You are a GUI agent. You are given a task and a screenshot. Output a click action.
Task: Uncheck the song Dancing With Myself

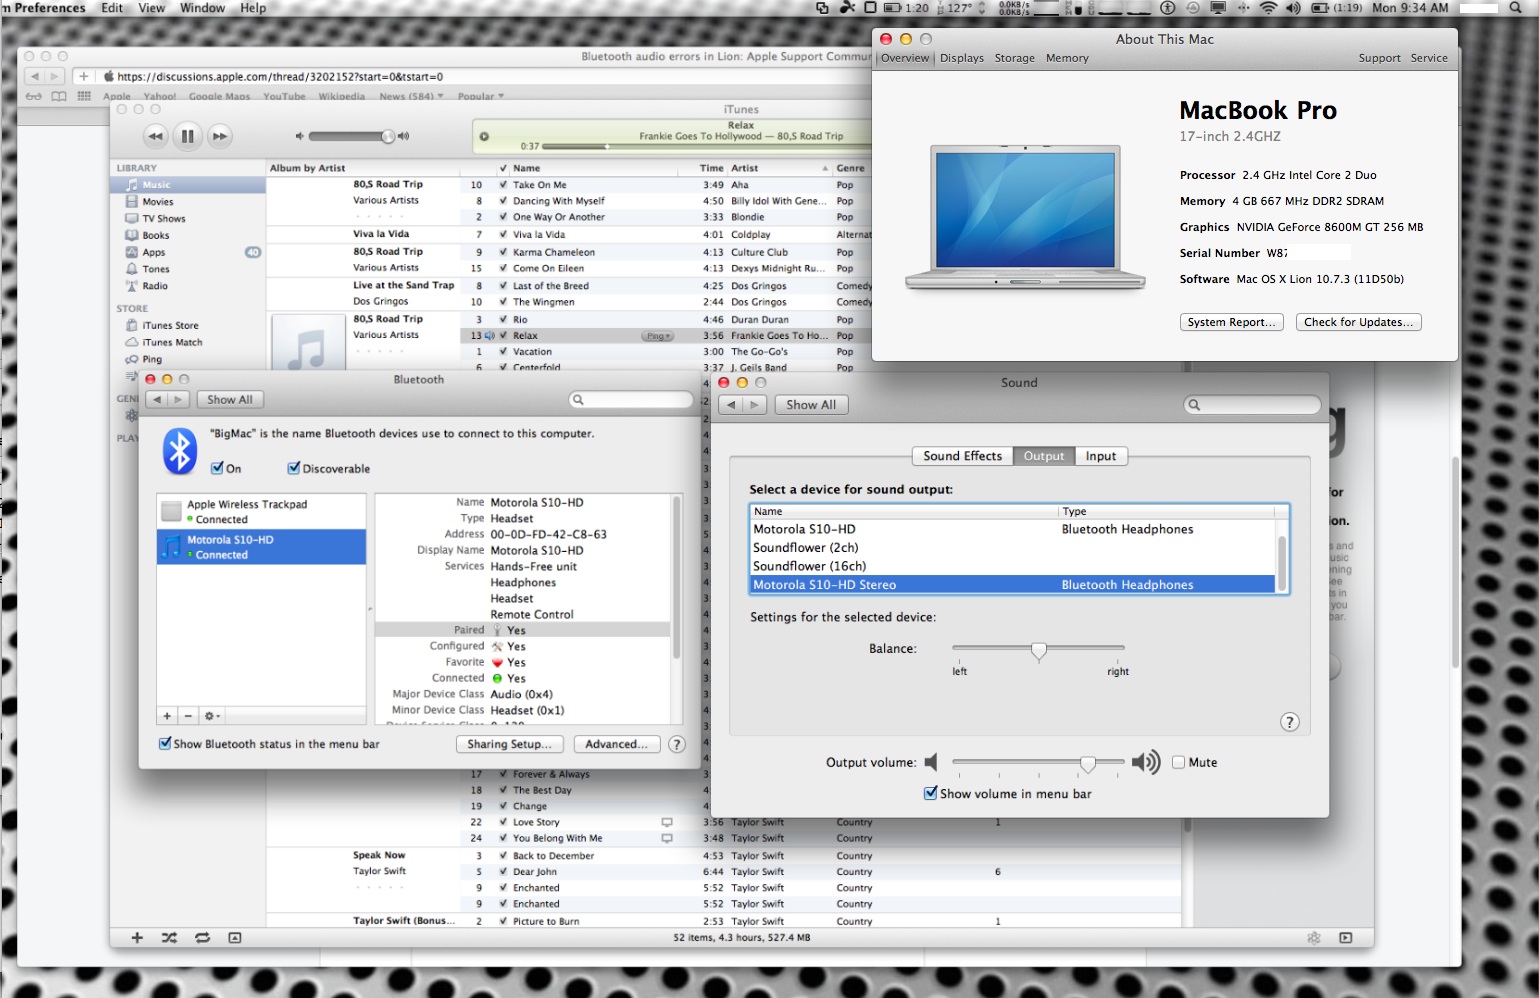[503, 201]
